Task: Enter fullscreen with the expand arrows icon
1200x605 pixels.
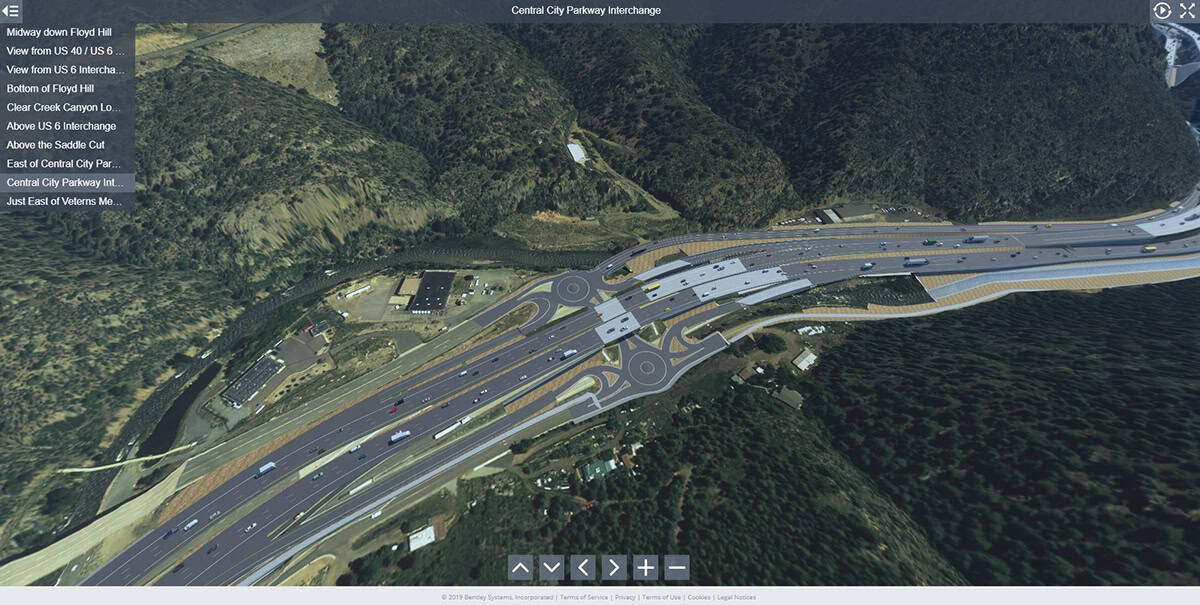Action: (x=1187, y=11)
